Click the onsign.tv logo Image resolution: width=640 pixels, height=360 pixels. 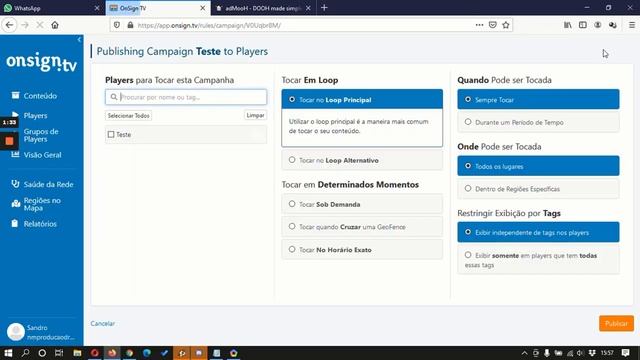click(41, 62)
